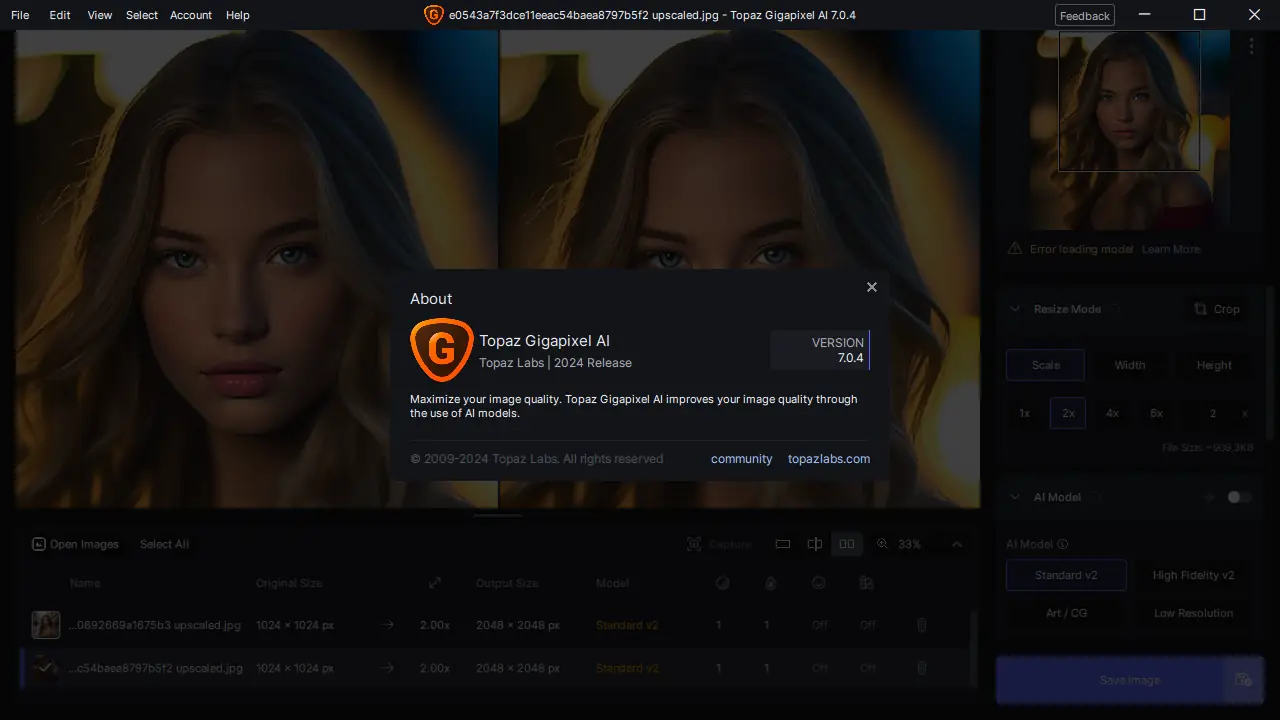Click the Save Image button
The image size is (1280, 720).
pos(1109,680)
